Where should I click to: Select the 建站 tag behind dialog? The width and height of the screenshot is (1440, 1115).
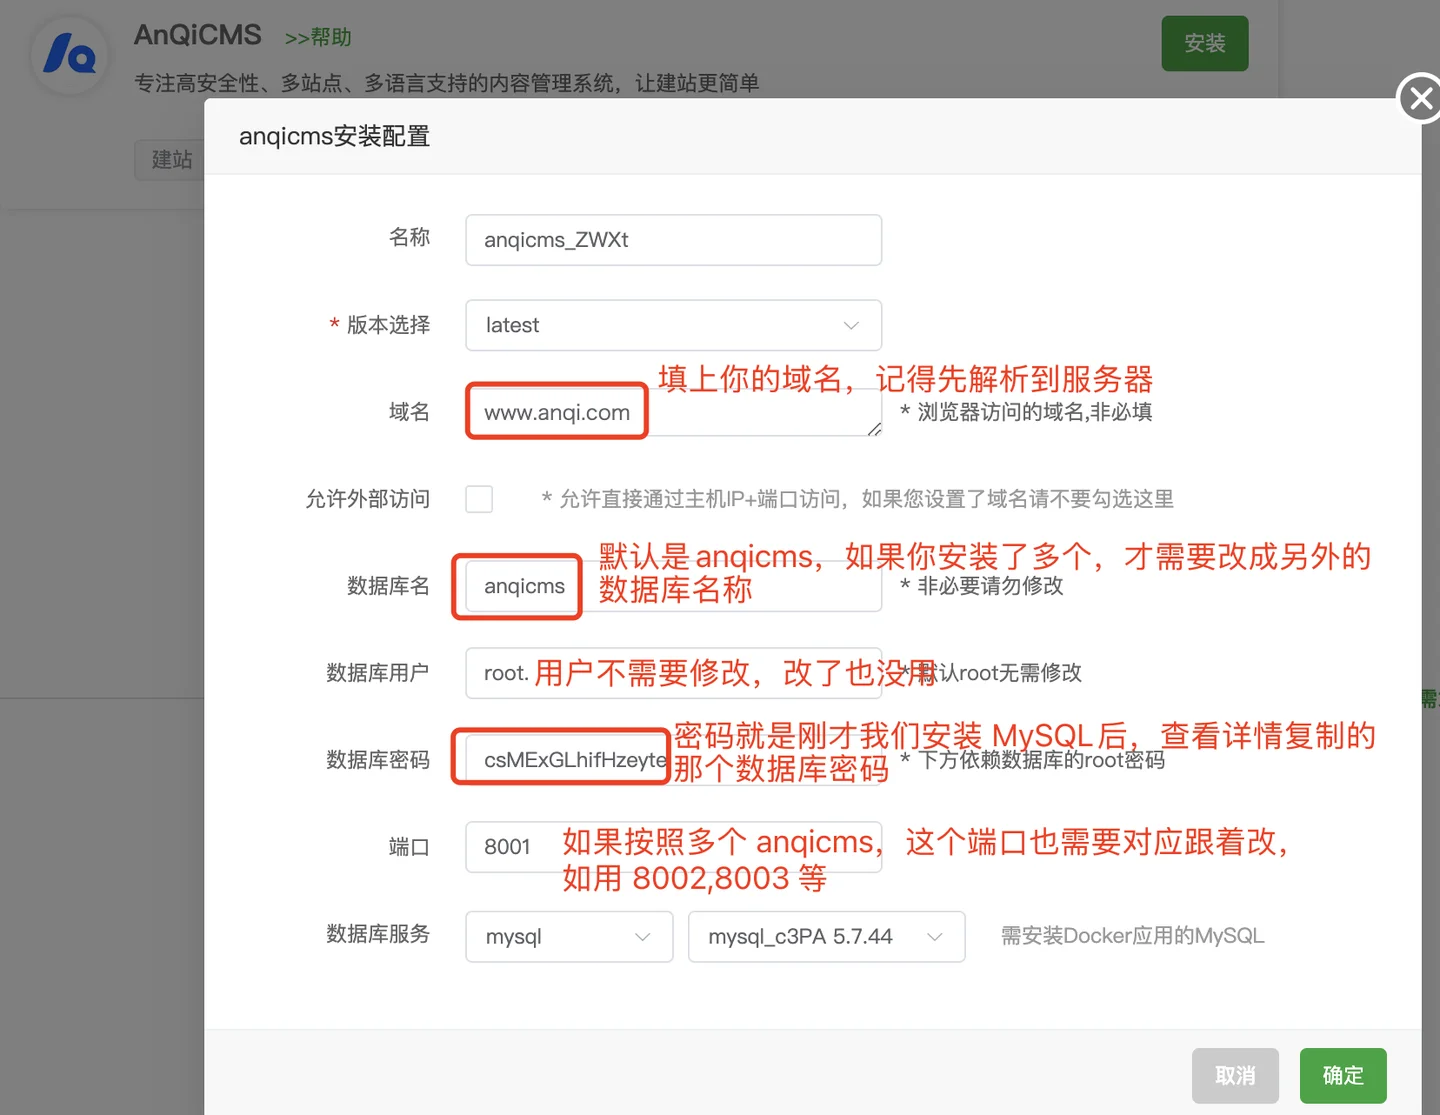pyautogui.click(x=171, y=160)
